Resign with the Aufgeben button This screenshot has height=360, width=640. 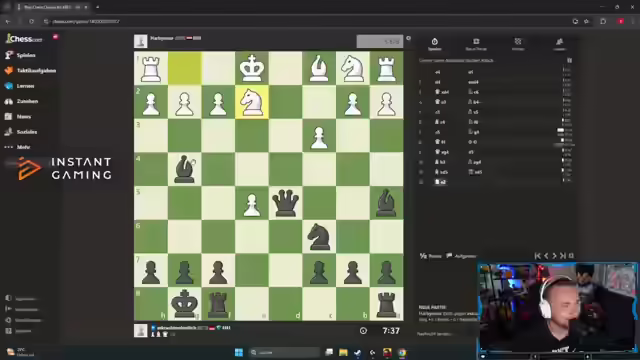coord(461,256)
